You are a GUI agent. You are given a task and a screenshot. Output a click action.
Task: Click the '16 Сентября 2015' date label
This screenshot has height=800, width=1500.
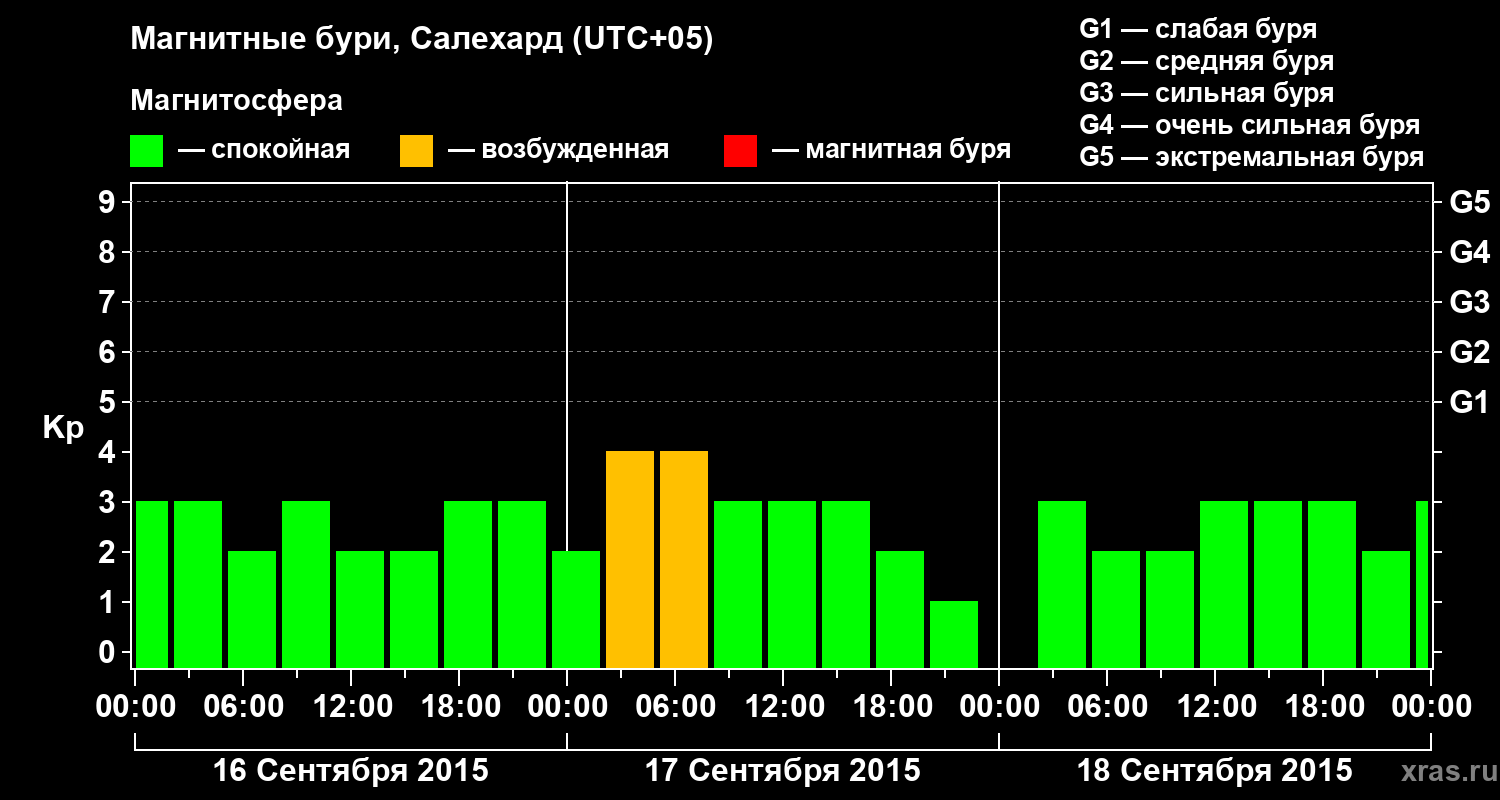click(x=351, y=771)
